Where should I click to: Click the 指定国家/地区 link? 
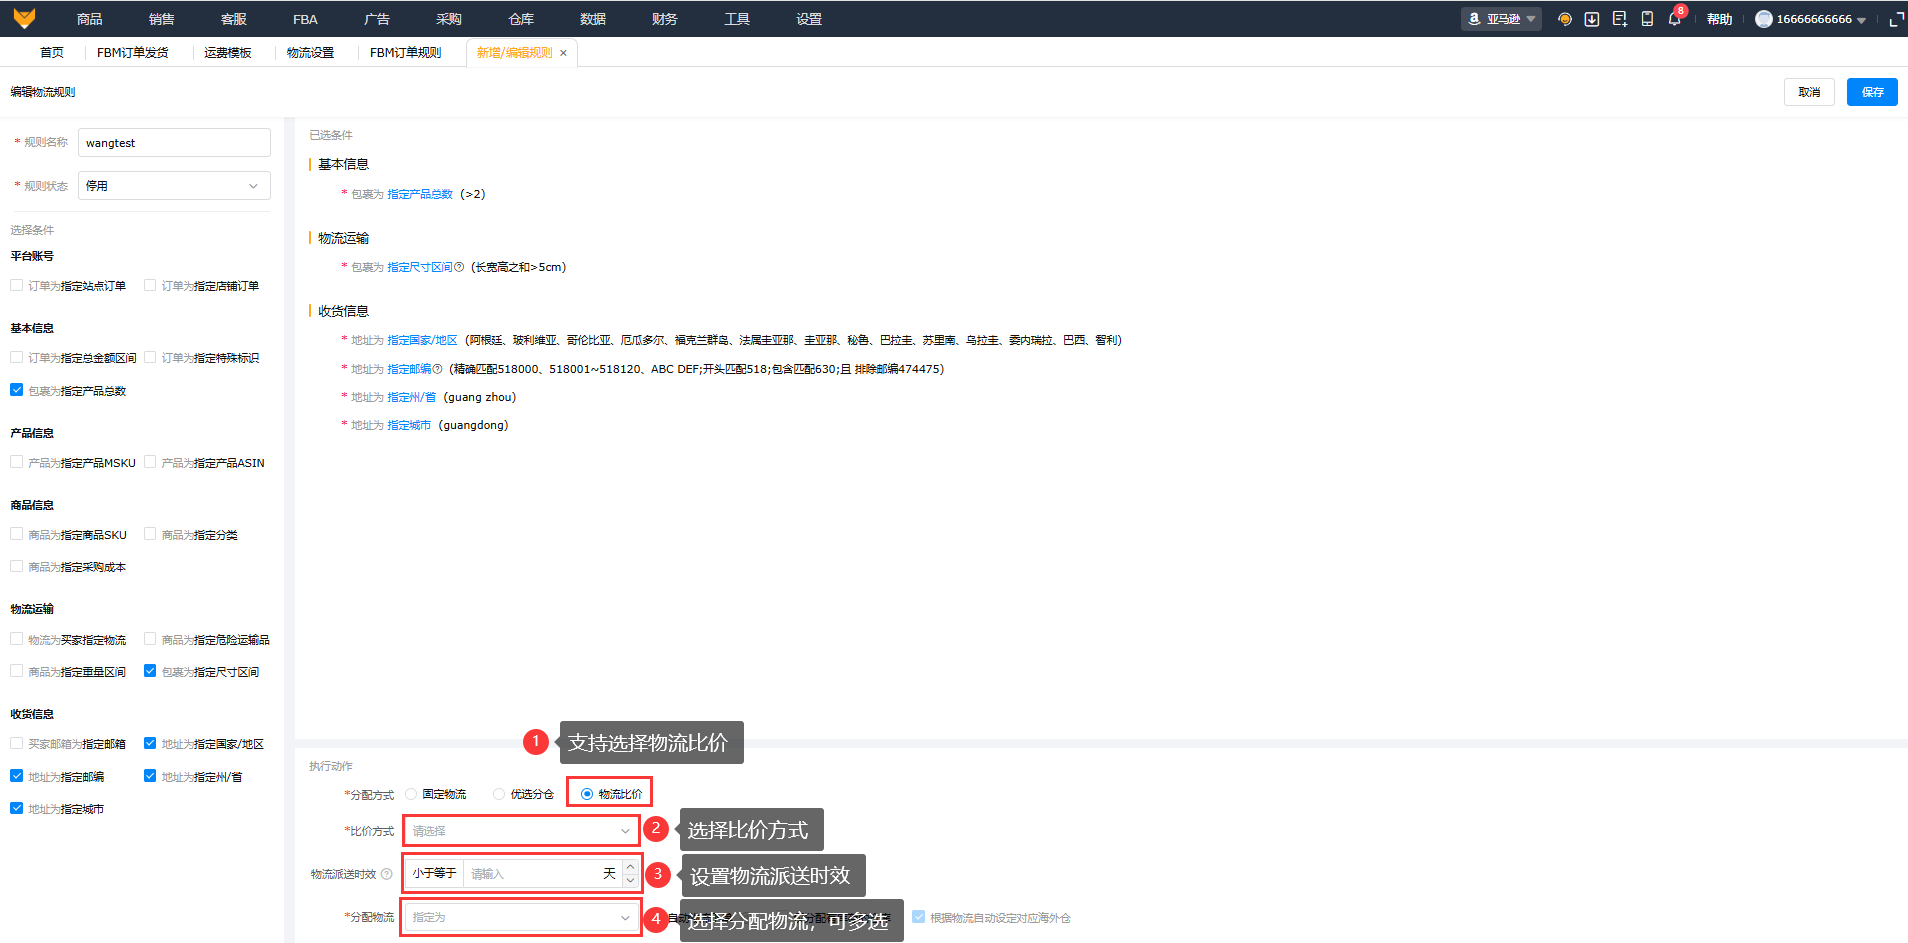tap(422, 340)
